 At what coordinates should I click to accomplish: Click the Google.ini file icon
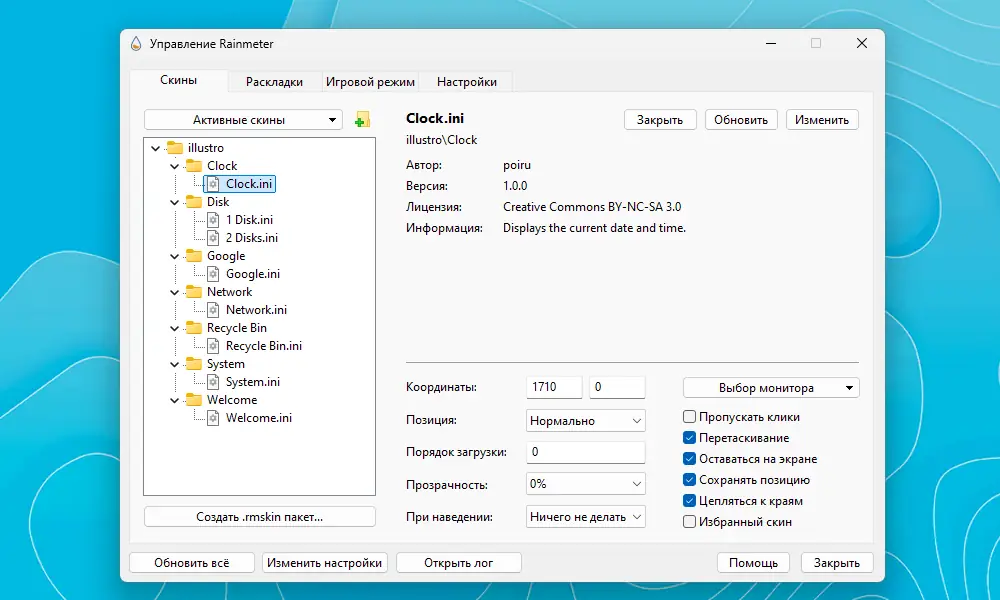click(213, 274)
